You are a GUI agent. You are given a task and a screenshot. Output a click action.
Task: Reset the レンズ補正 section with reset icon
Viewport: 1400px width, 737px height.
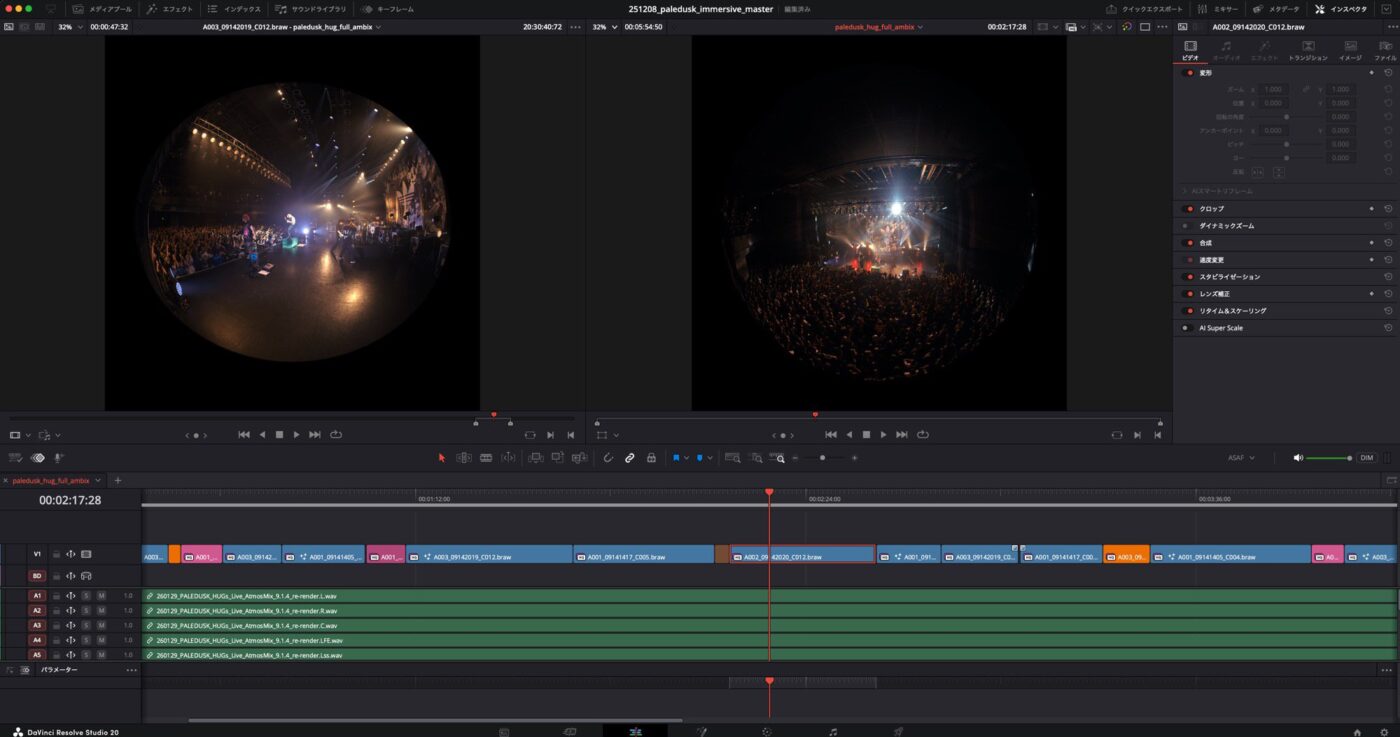(1388, 294)
